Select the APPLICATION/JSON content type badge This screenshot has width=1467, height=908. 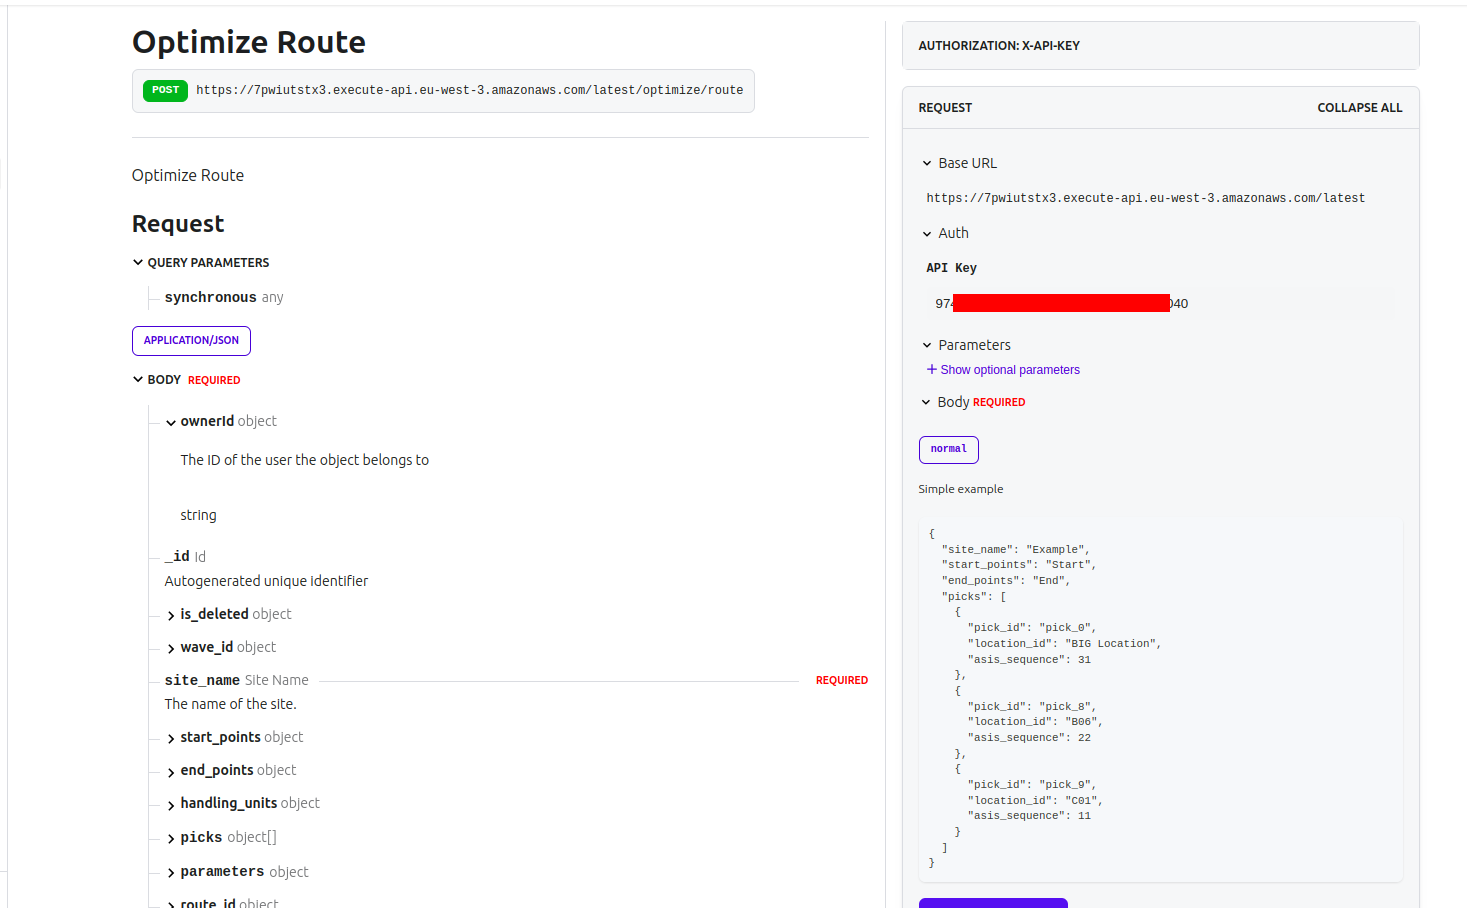[x=191, y=340]
